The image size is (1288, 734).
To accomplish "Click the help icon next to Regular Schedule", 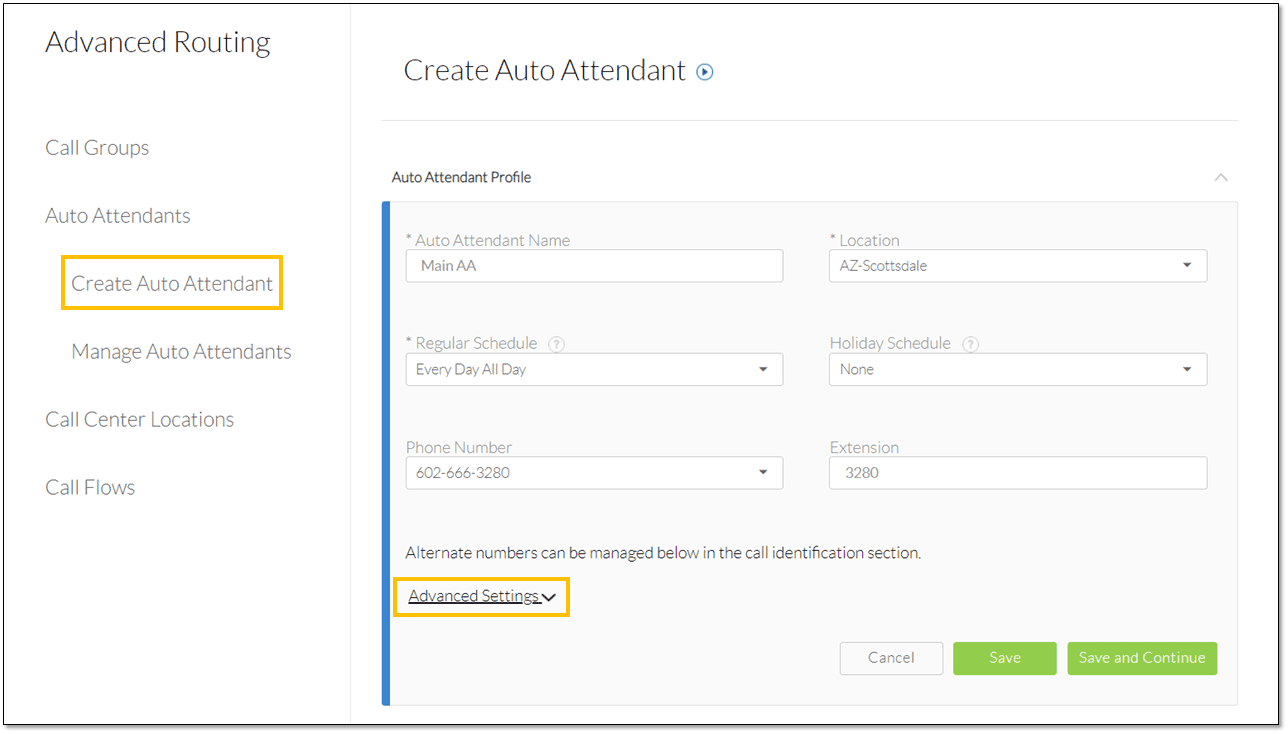I will pos(557,344).
